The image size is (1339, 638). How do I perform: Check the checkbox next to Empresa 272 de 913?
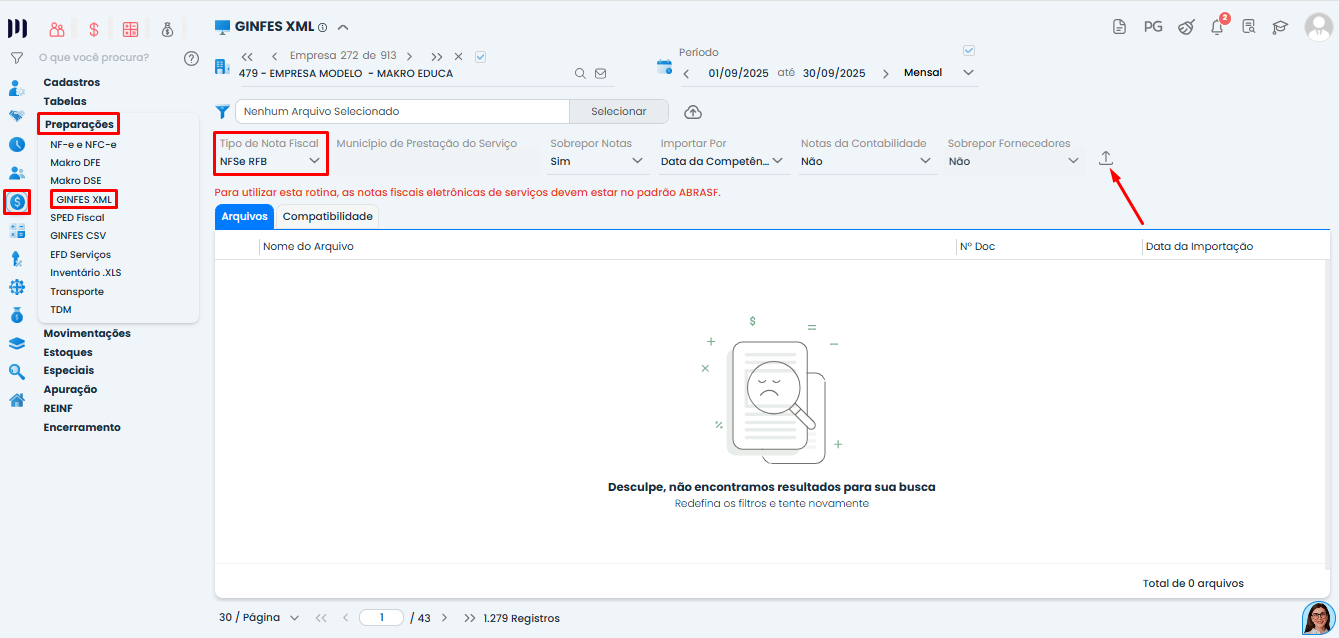[480, 56]
